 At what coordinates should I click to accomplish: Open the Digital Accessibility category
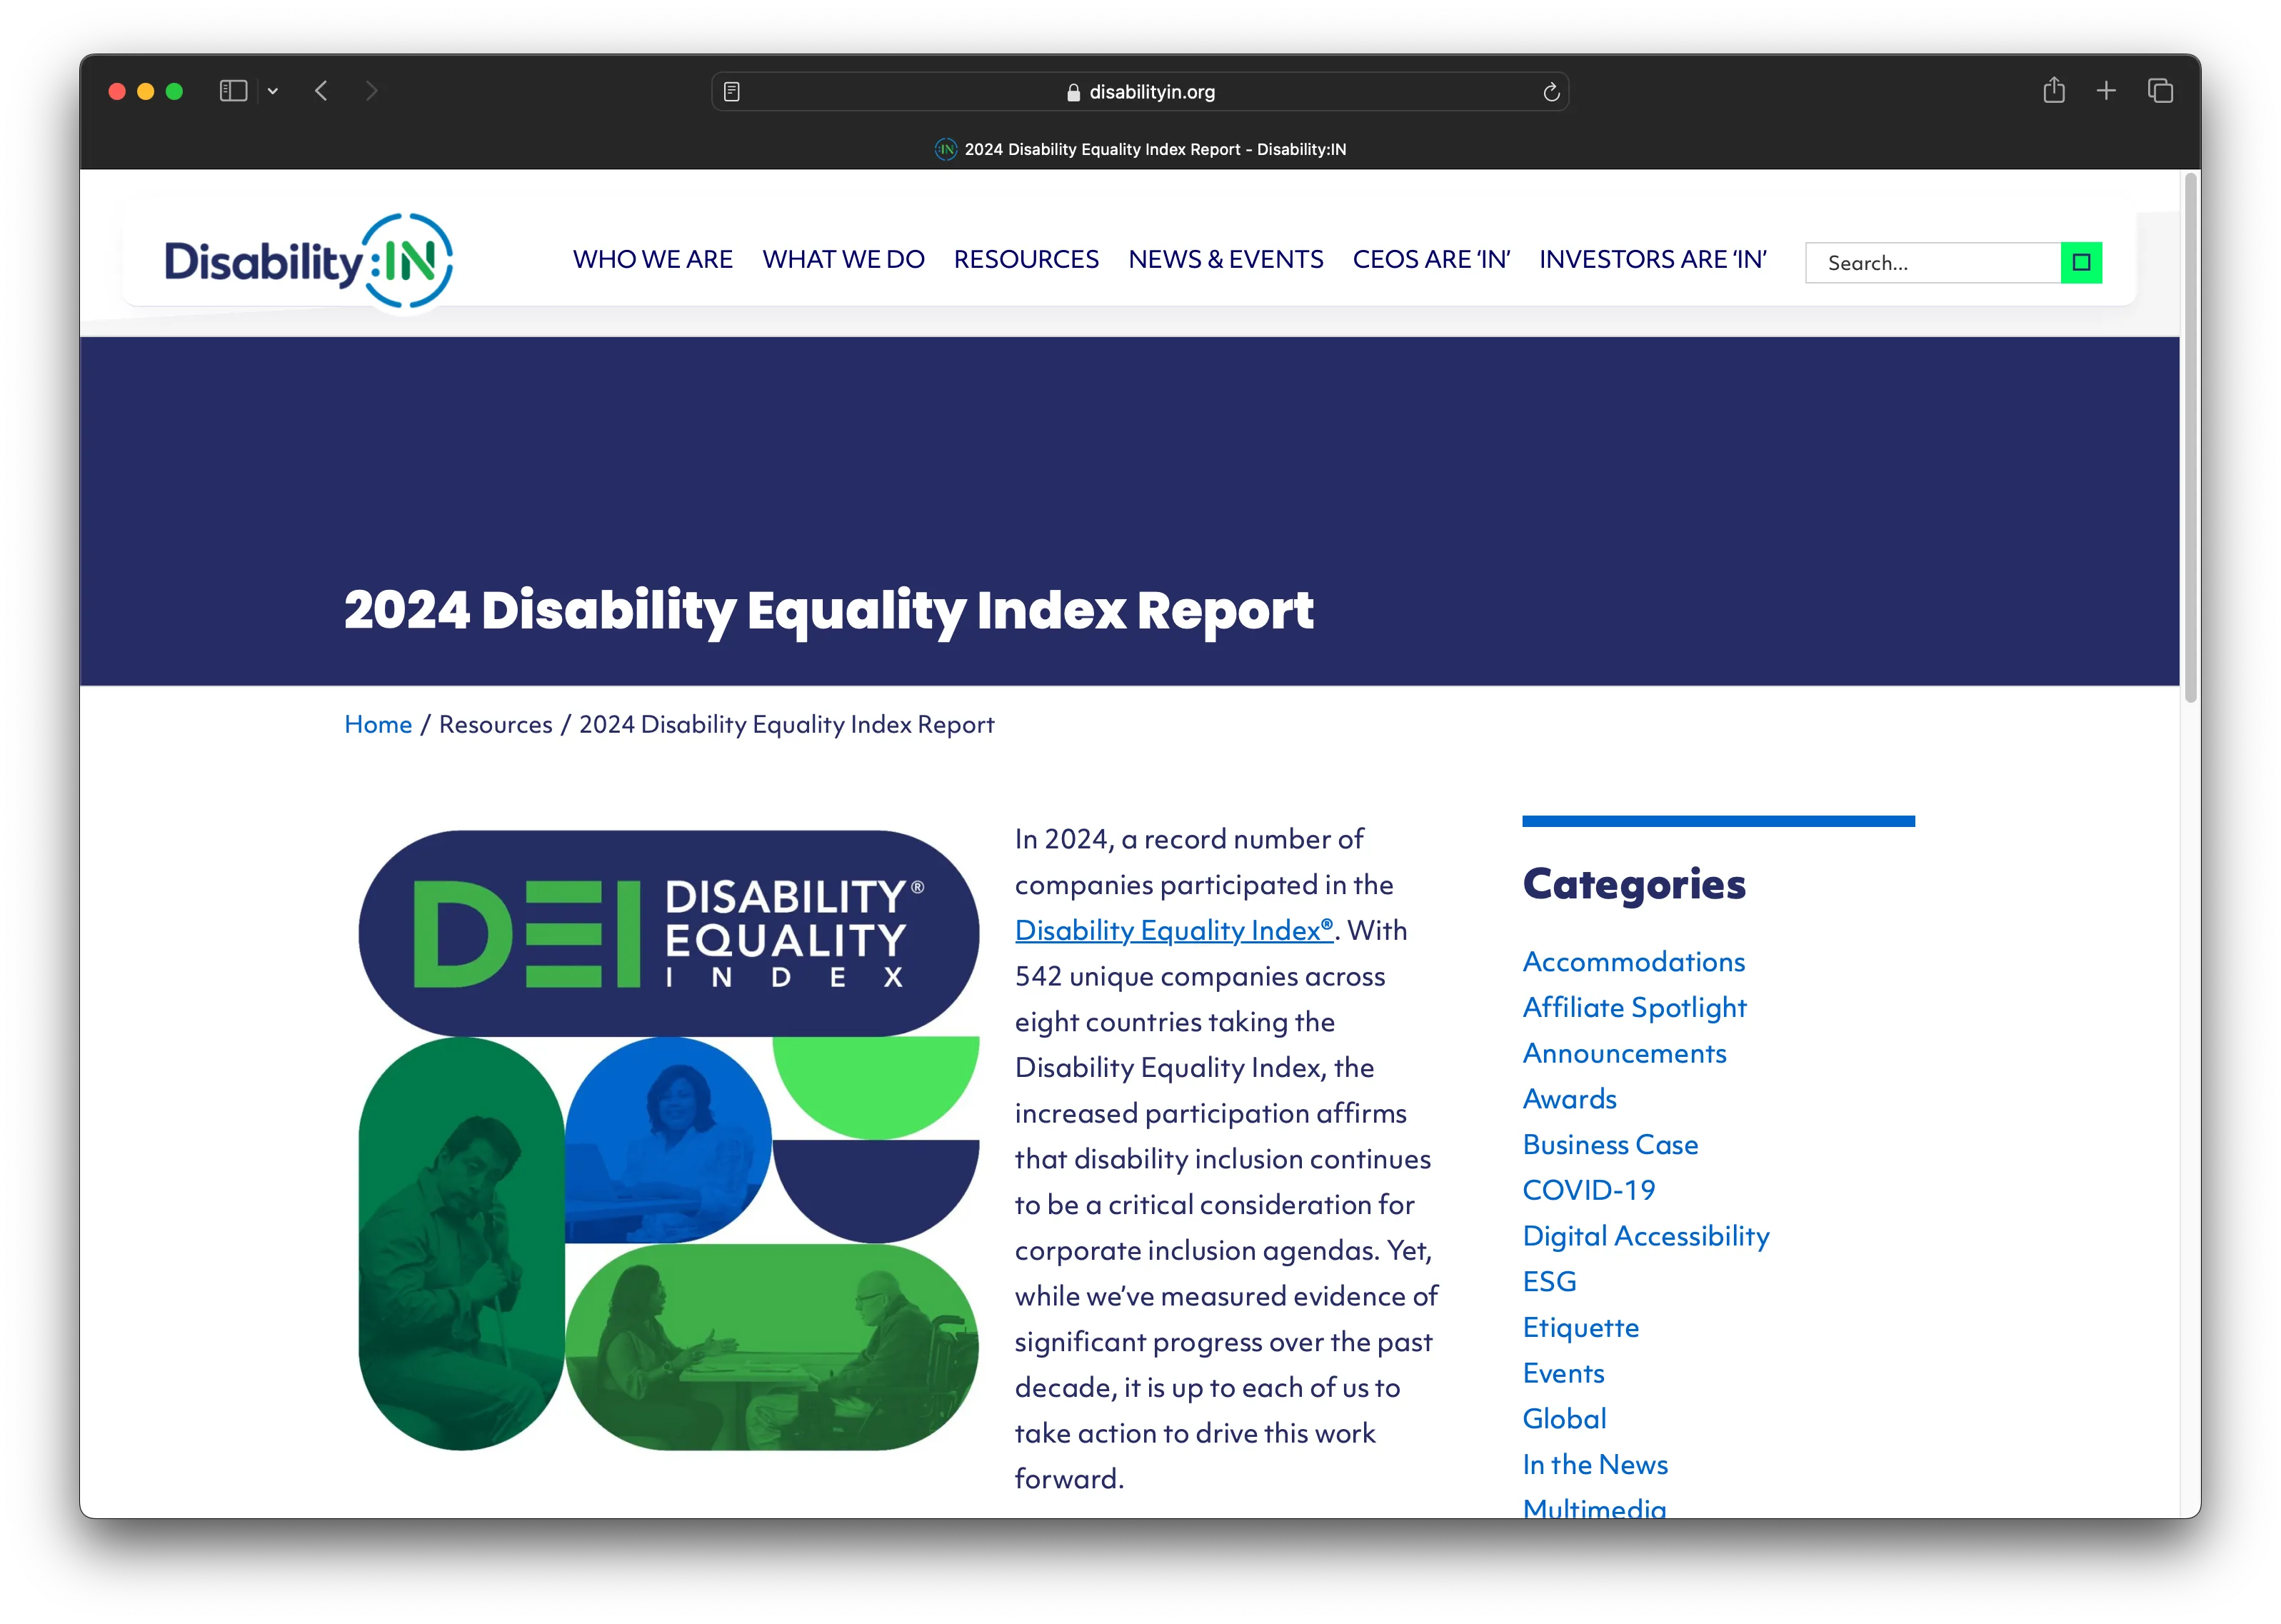coord(1646,1237)
